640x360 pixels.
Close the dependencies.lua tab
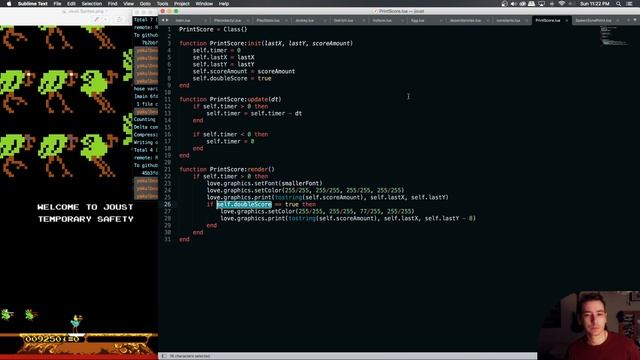[x=488, y=20]
